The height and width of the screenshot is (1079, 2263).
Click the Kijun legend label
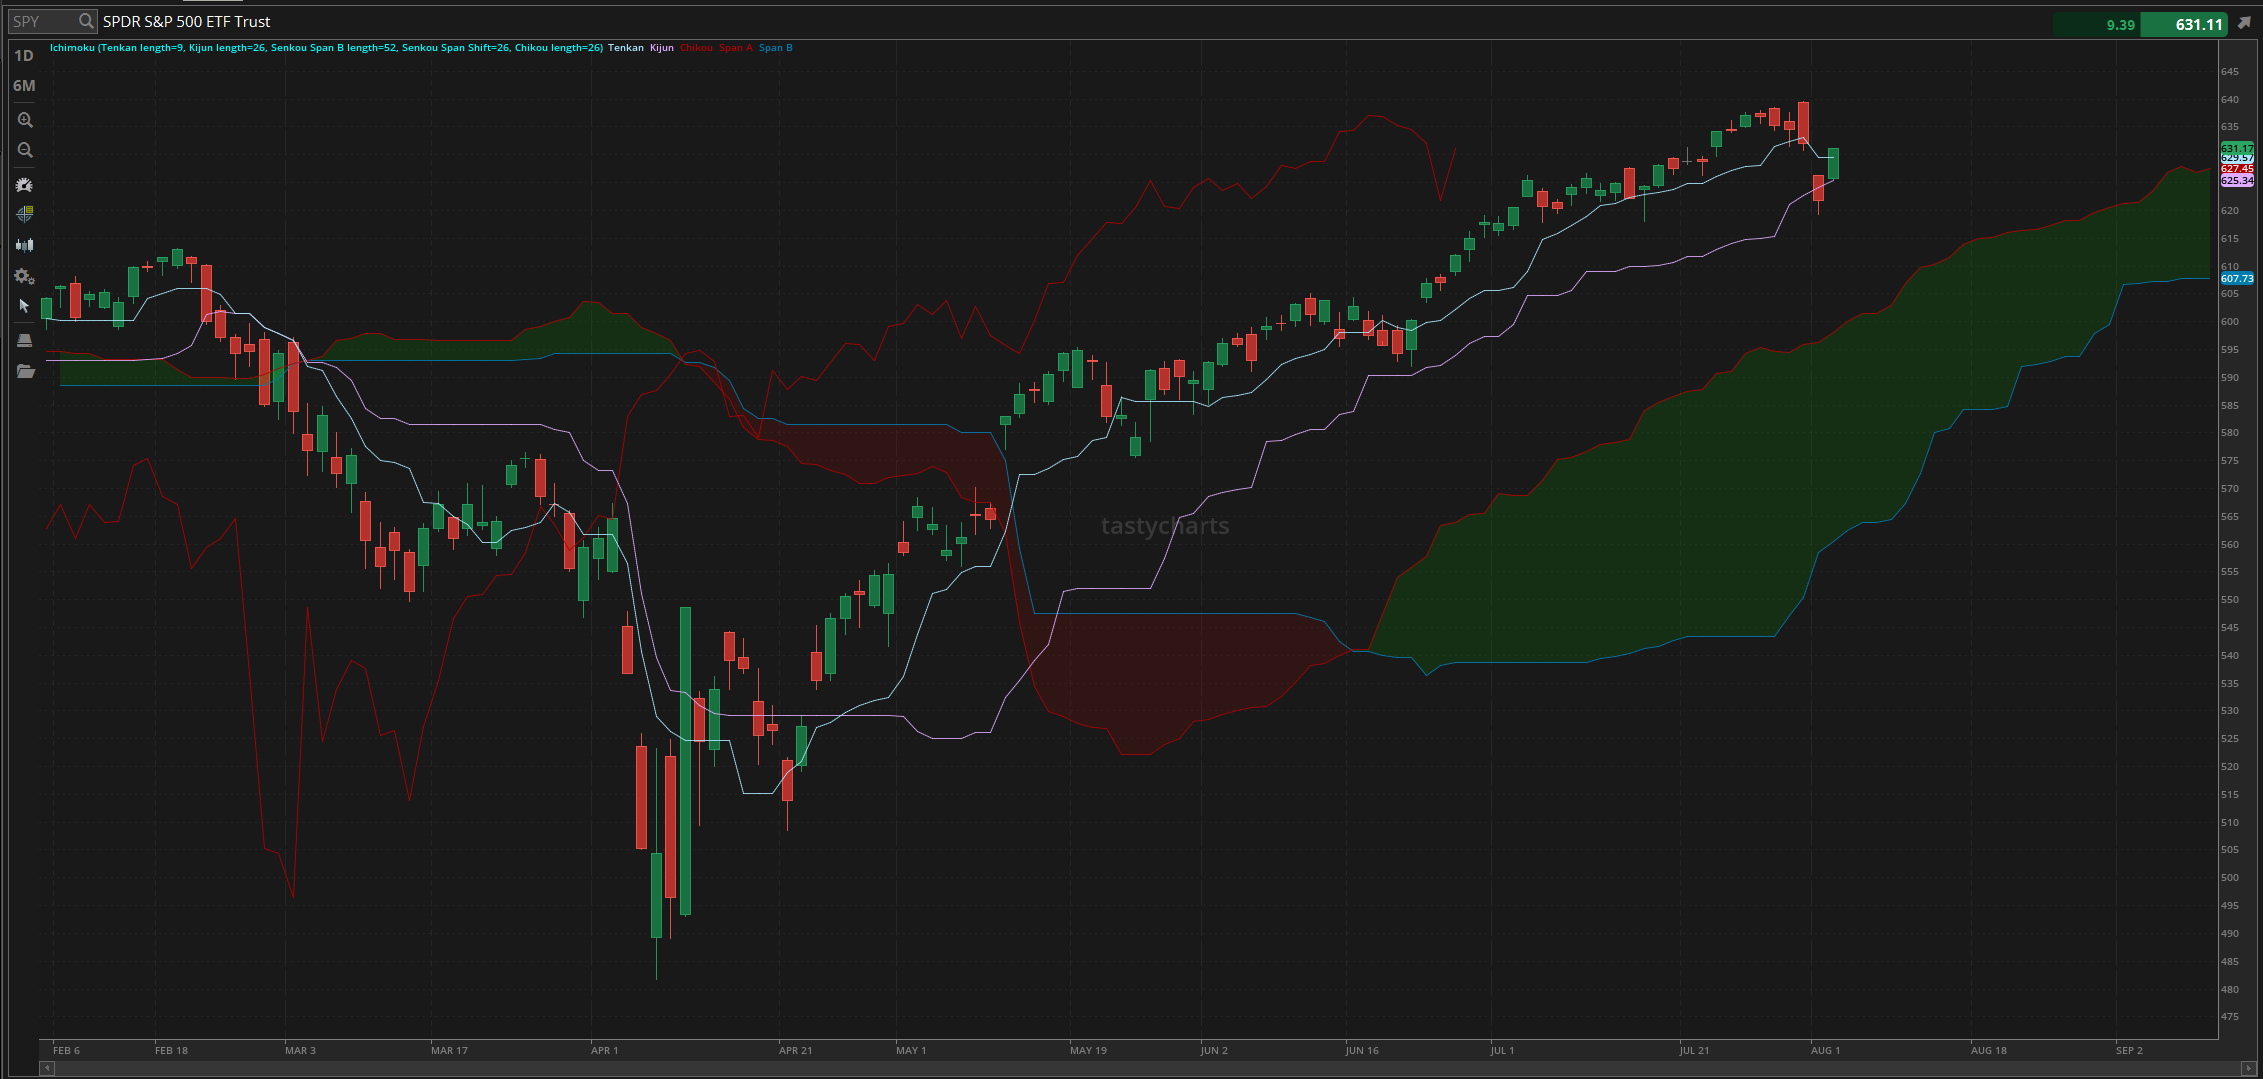[662, 47]
